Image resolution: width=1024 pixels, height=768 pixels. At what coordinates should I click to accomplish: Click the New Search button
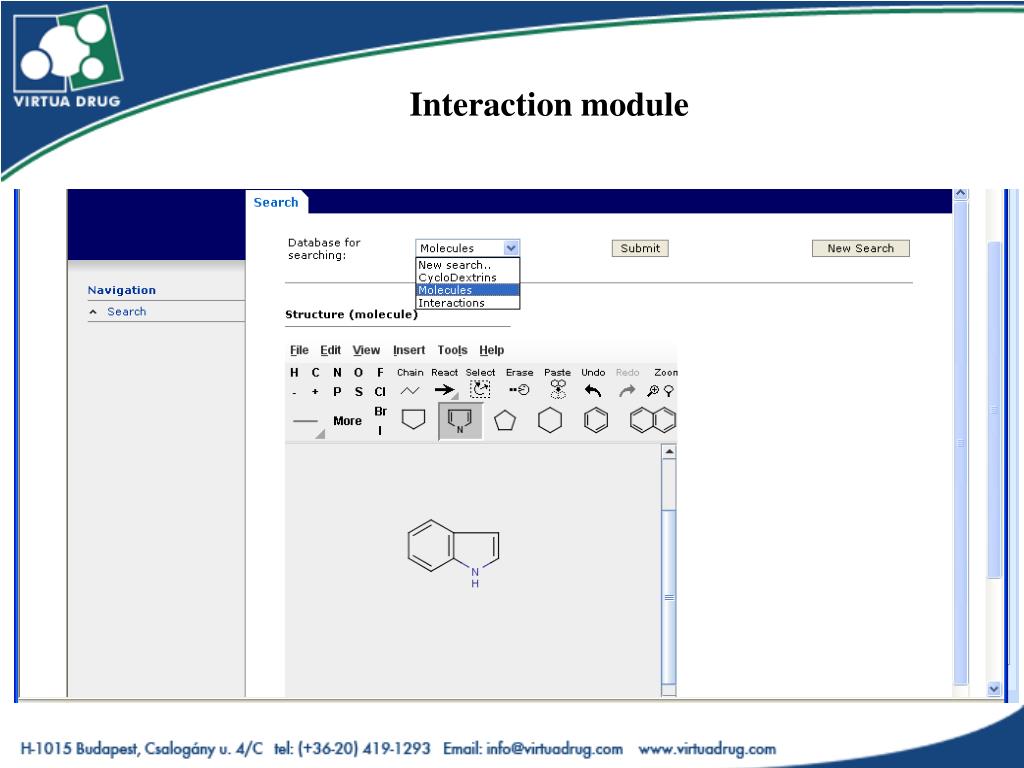(x=860, y=248)
